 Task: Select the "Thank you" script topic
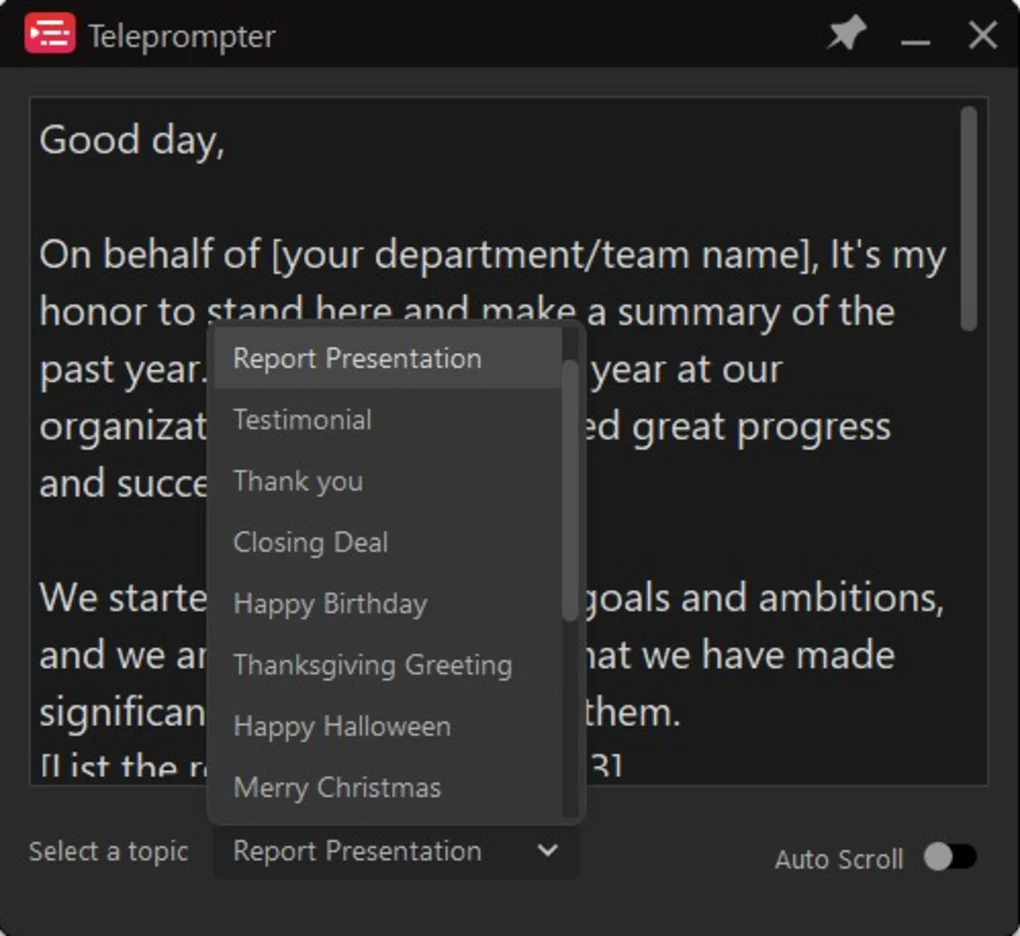pyautogui.click(x=297, y=481)
